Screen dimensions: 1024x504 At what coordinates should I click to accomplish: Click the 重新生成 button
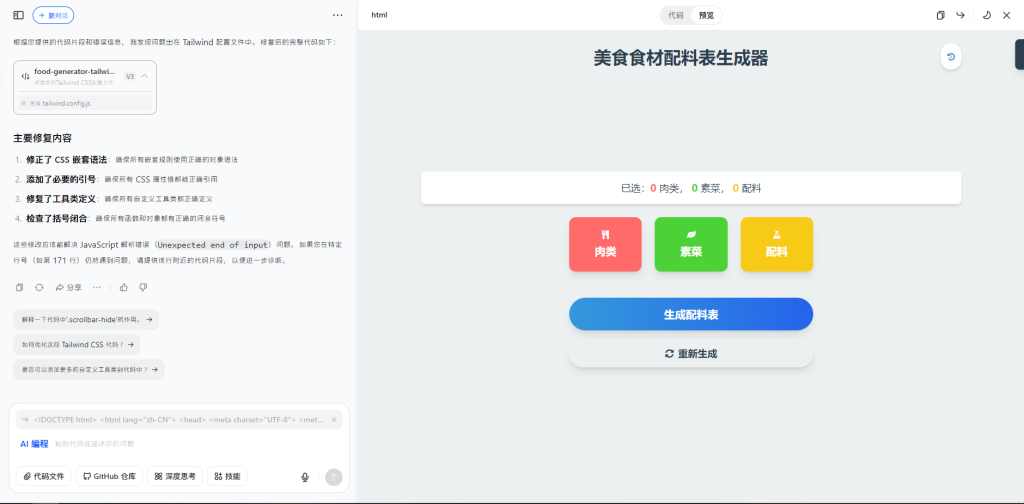click(691, 354)
